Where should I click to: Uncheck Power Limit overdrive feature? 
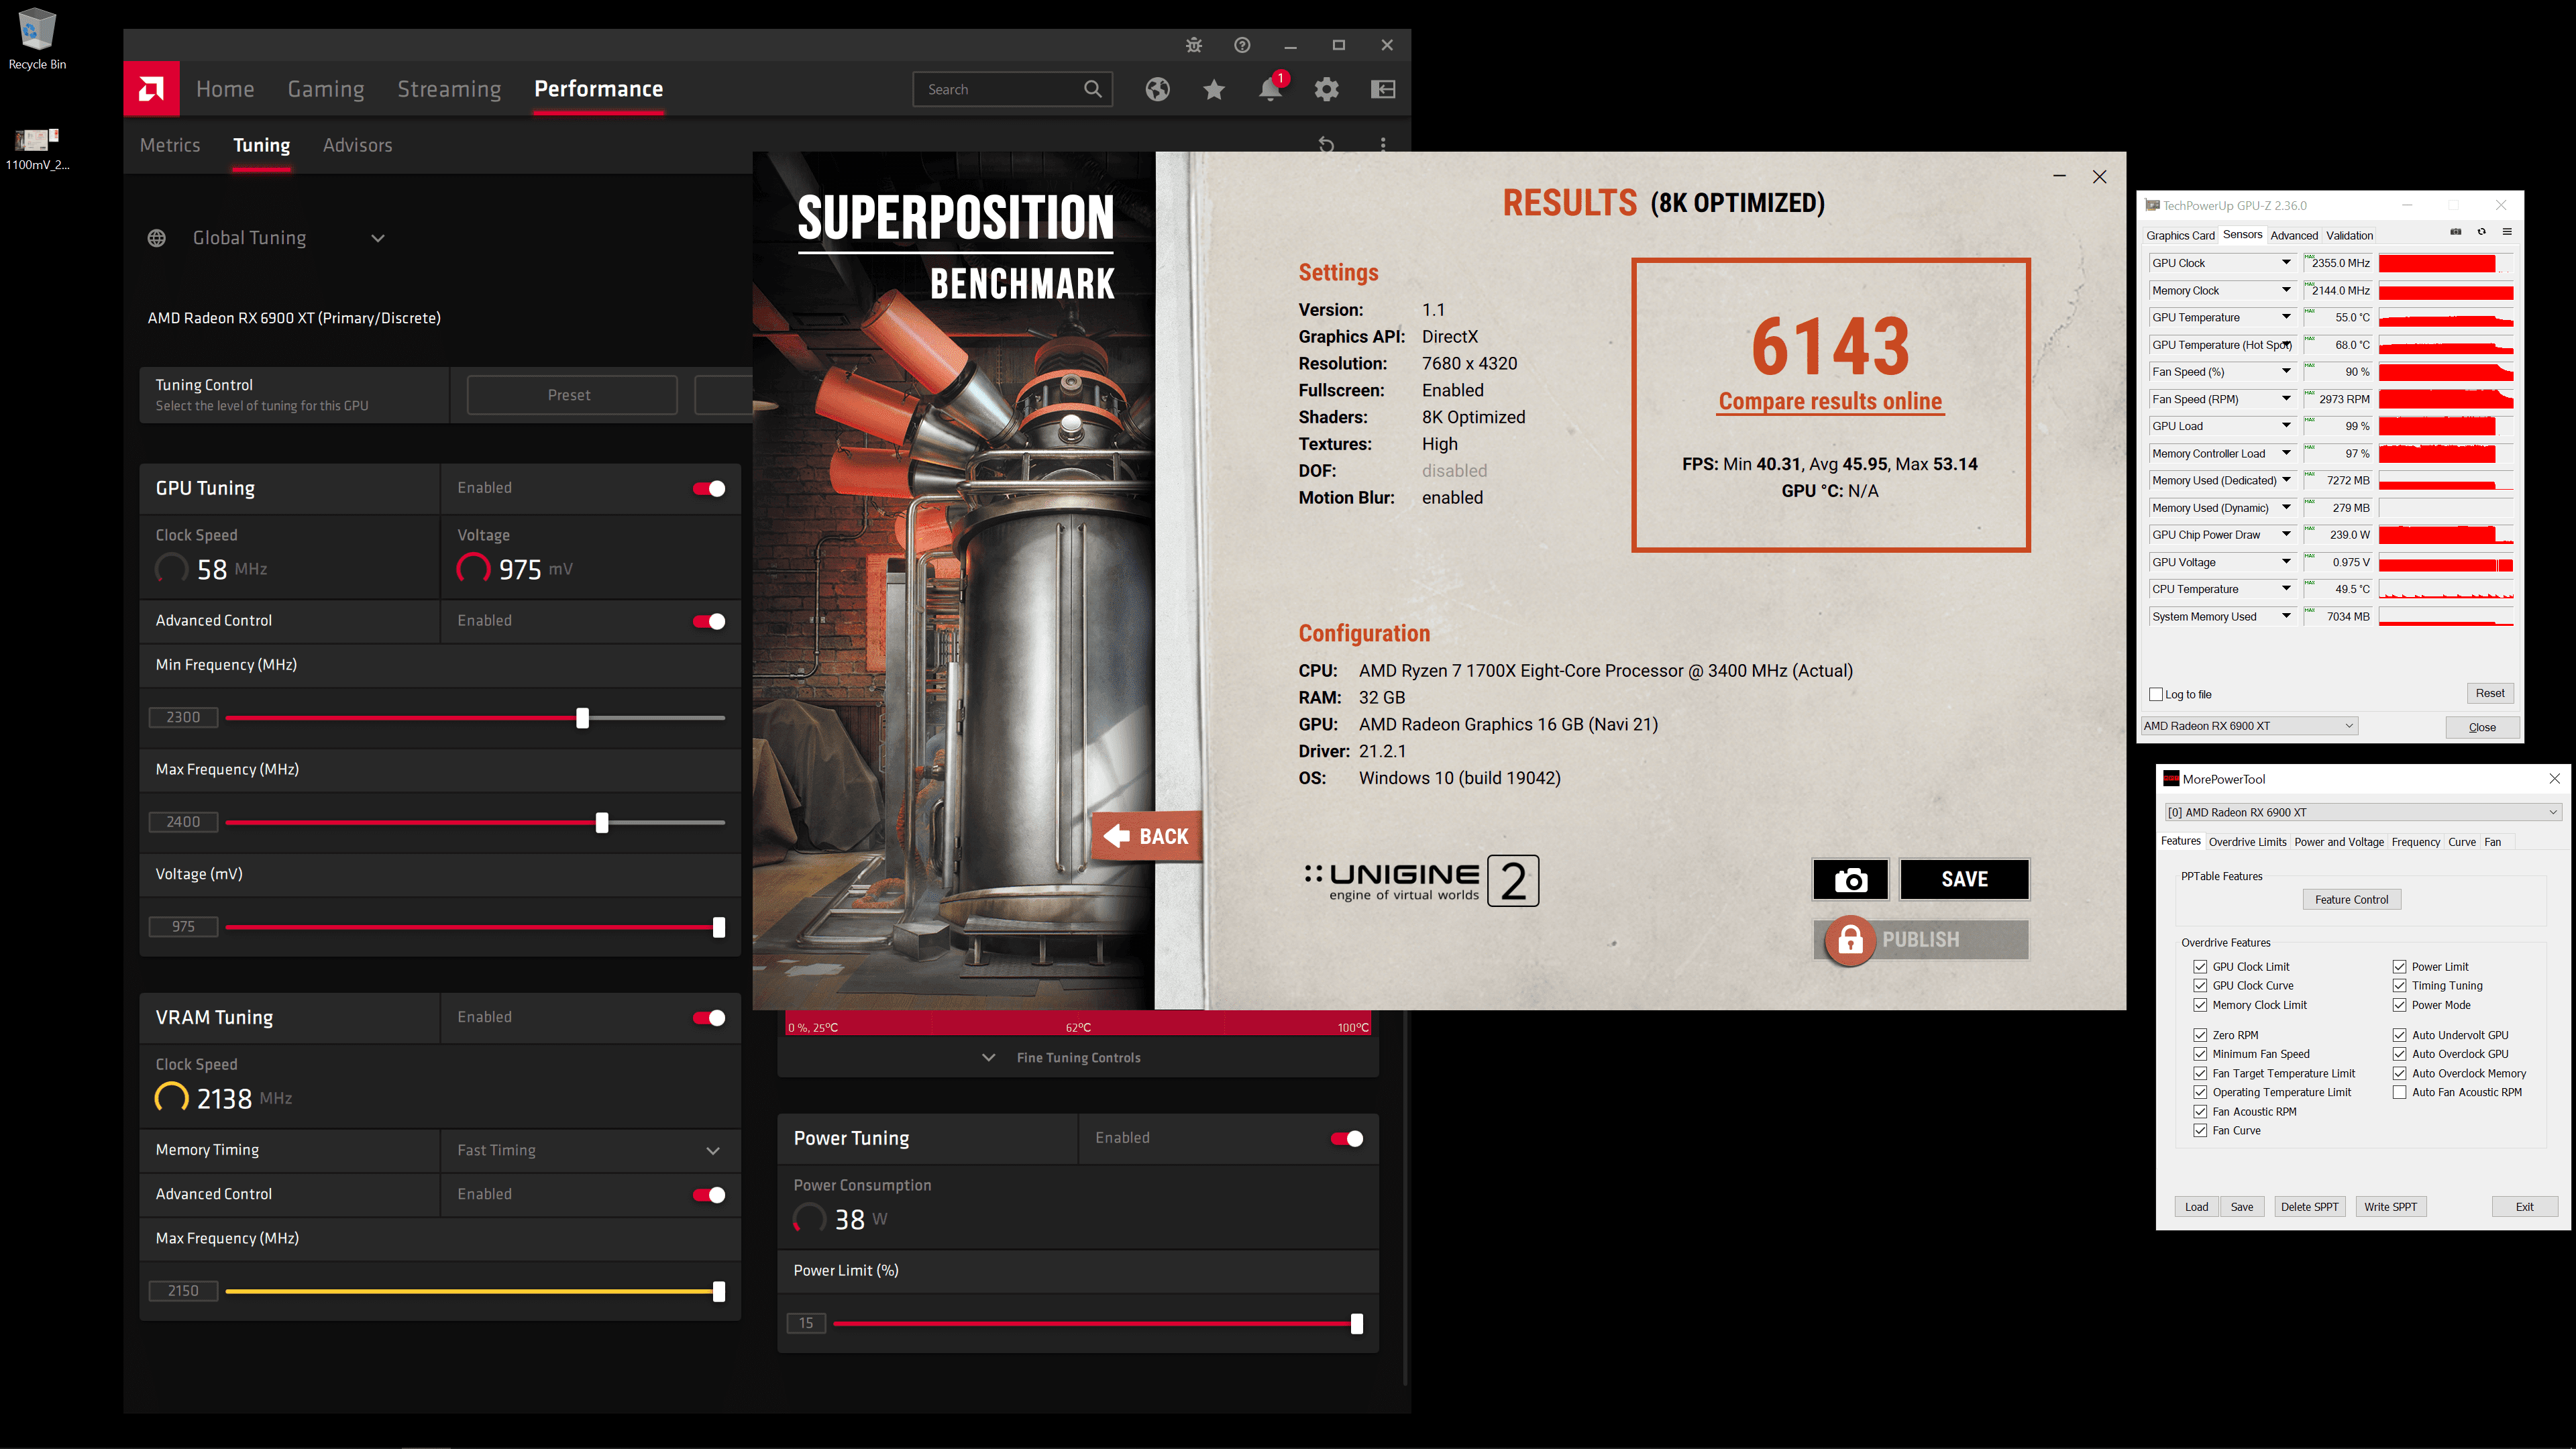pos(2399,967)
